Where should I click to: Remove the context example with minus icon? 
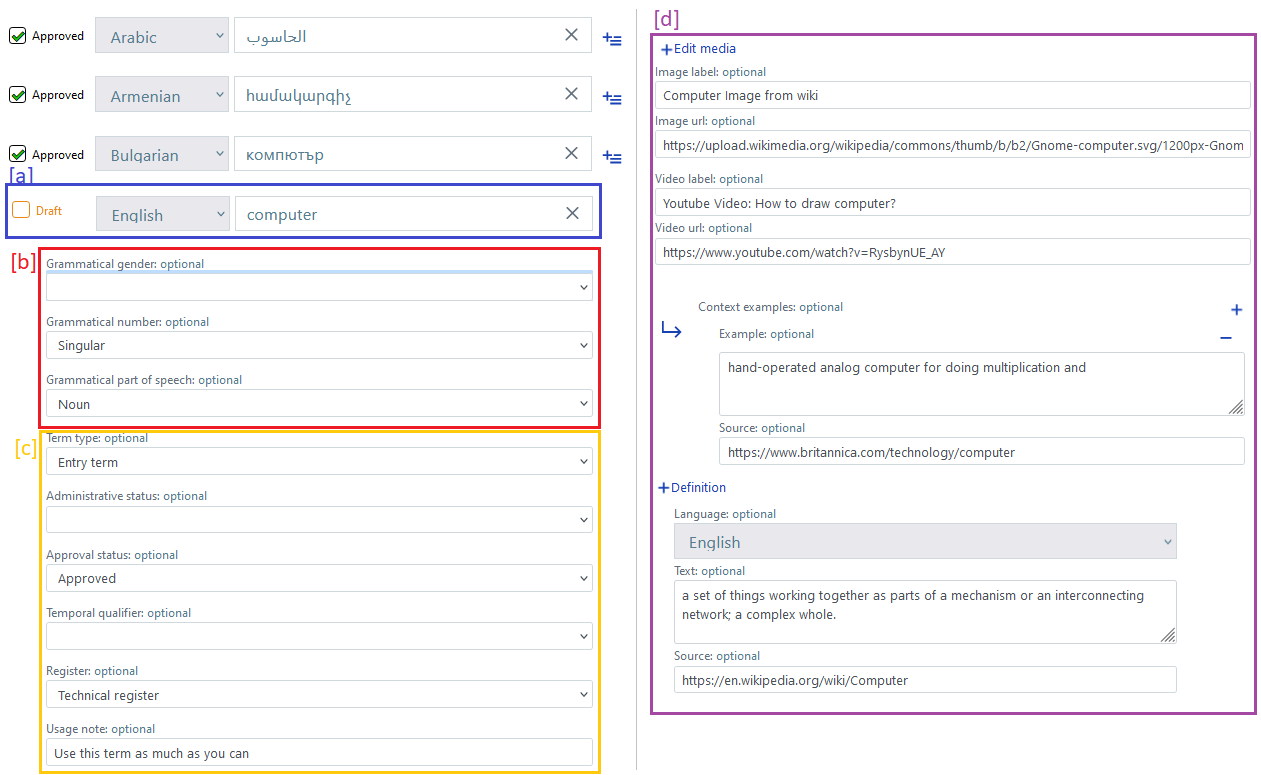click(1226, 338)
